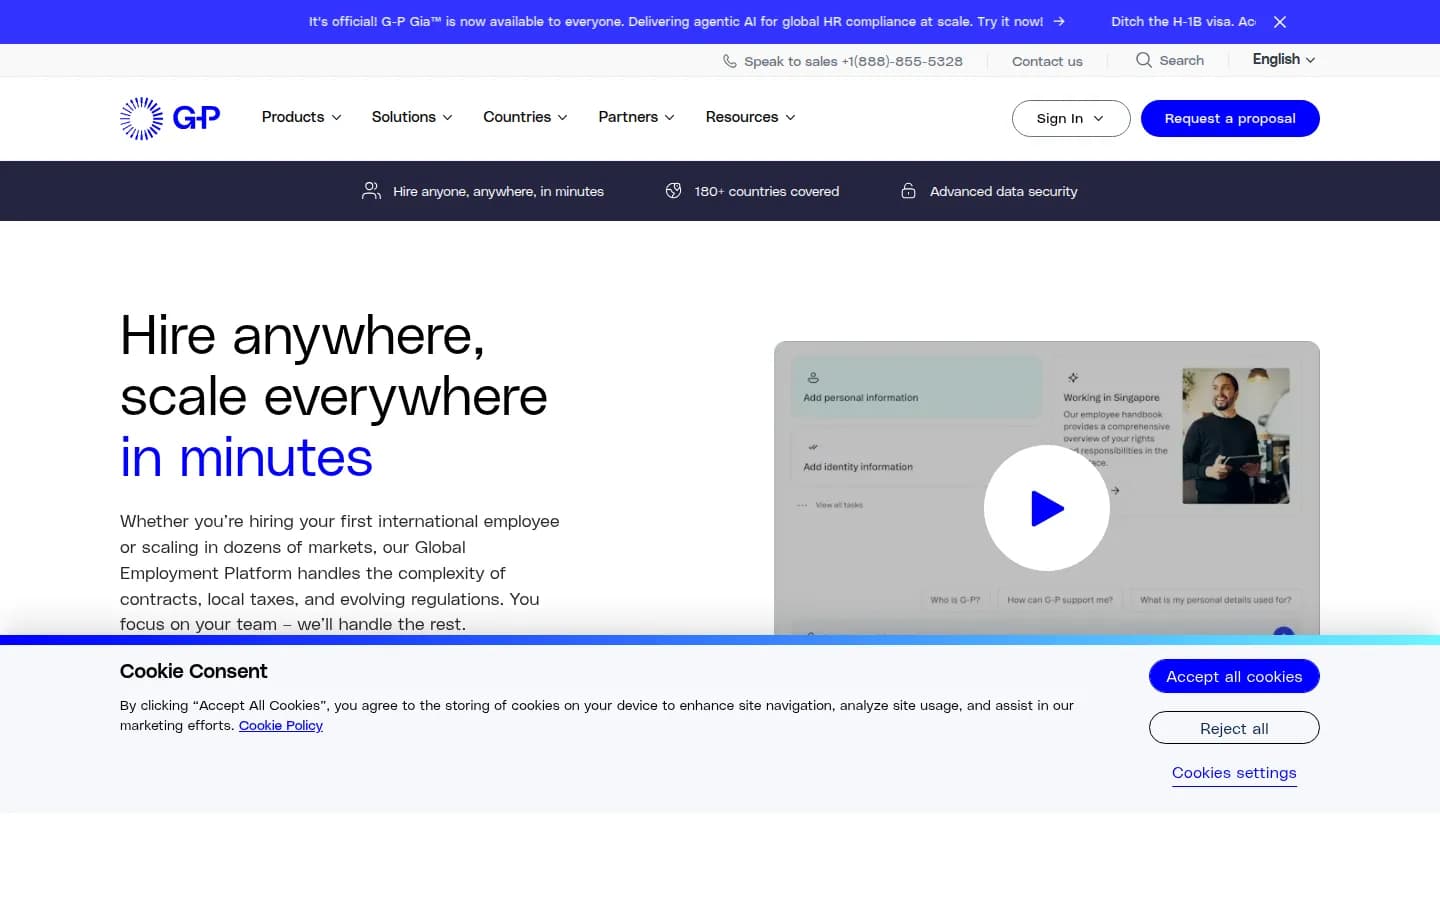Click the G-P logo
The height and width of the screenshot is (900, 1440).
pos(170,118)
